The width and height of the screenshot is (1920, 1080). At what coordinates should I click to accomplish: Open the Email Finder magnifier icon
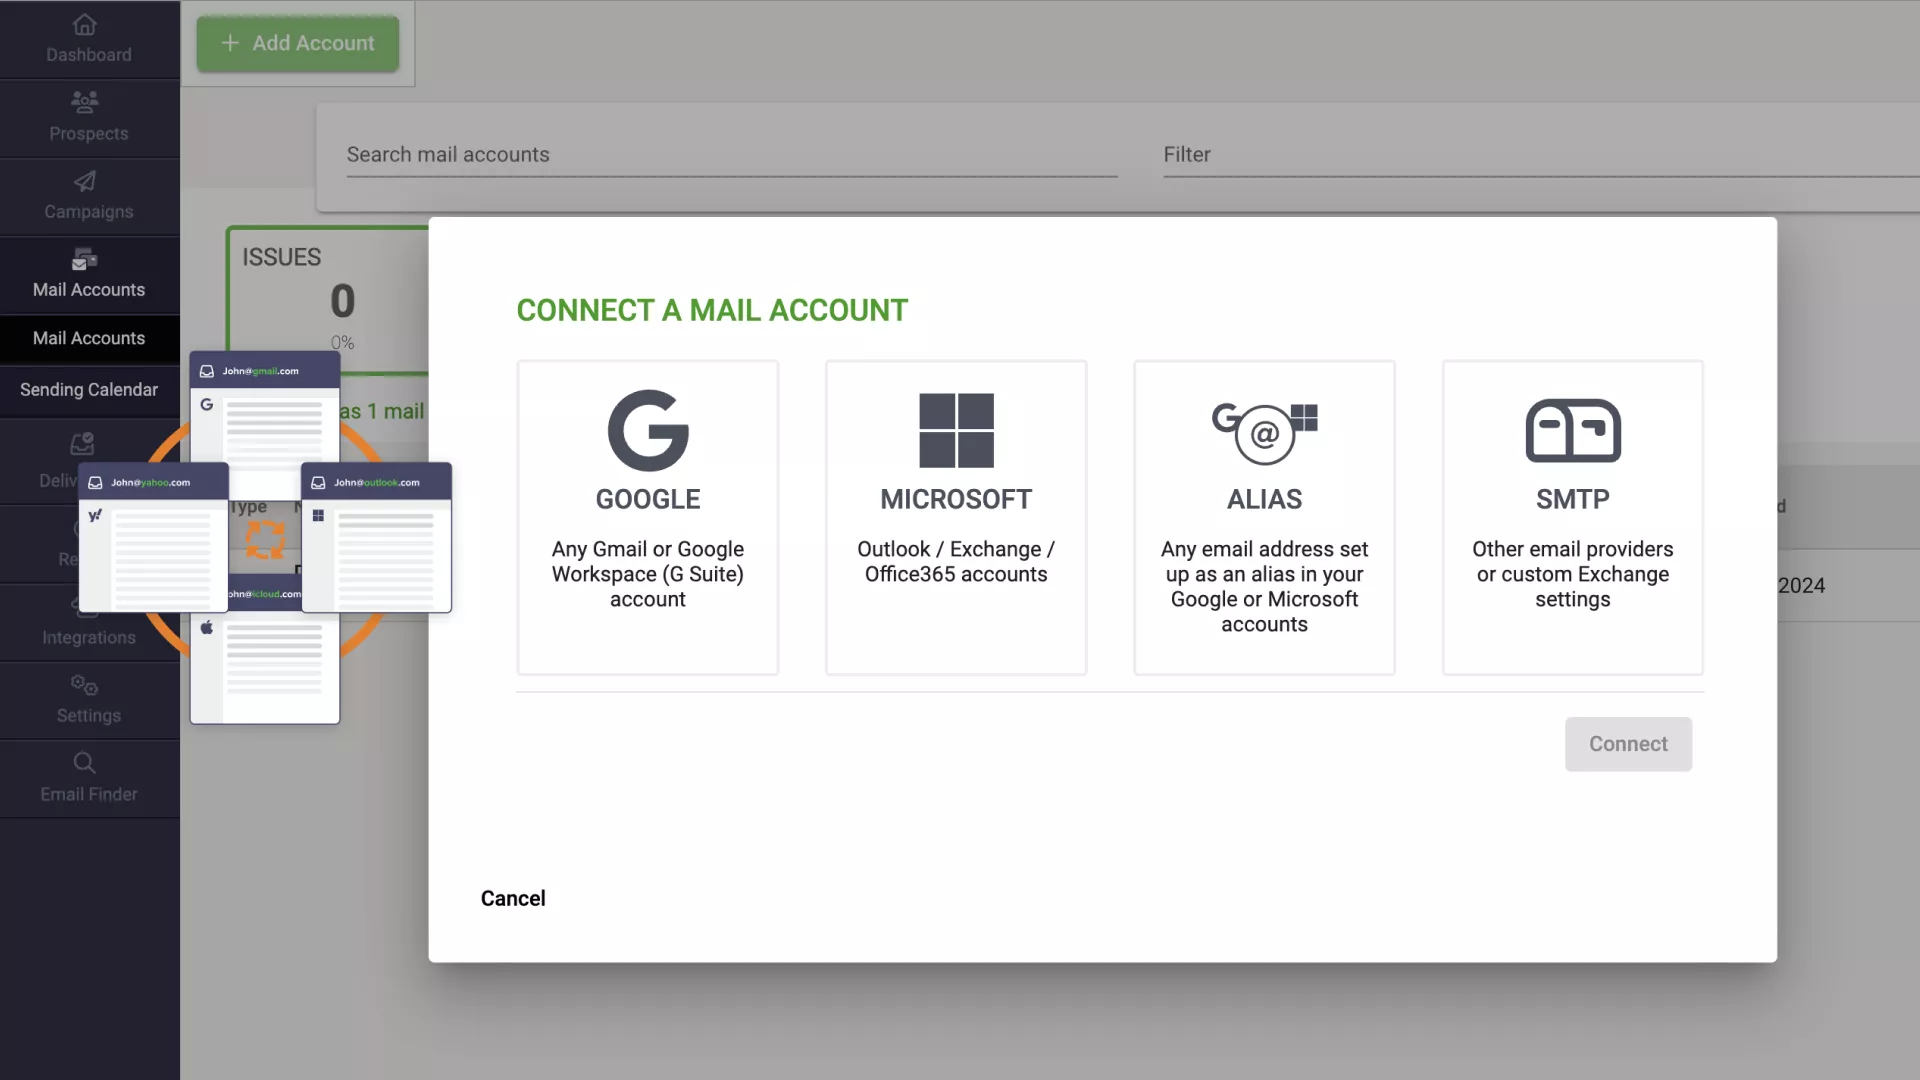coord(85,763)
